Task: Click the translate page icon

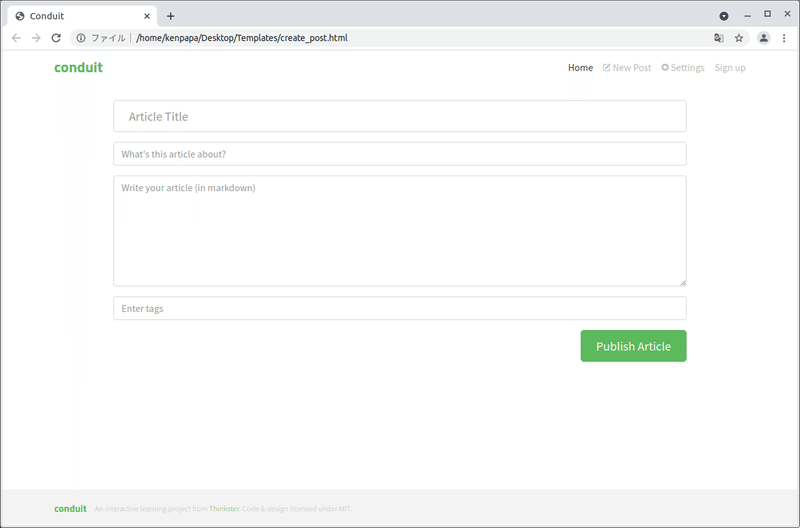Action: [x=718, y=38]
